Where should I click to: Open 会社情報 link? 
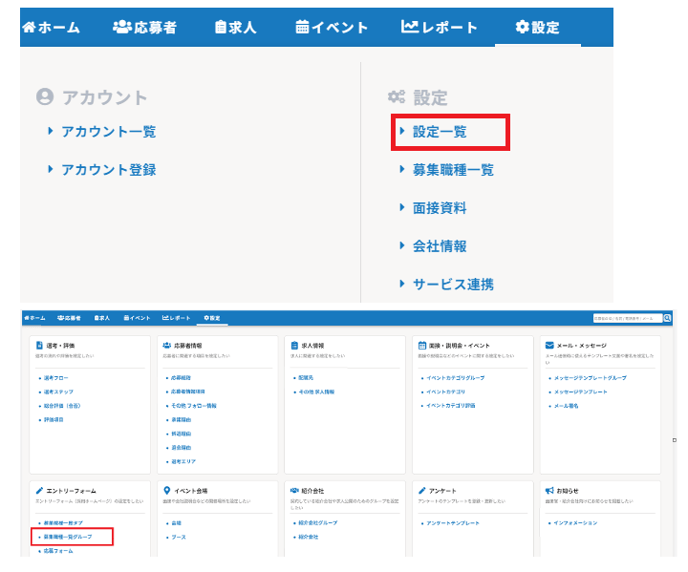coord(440,246)
